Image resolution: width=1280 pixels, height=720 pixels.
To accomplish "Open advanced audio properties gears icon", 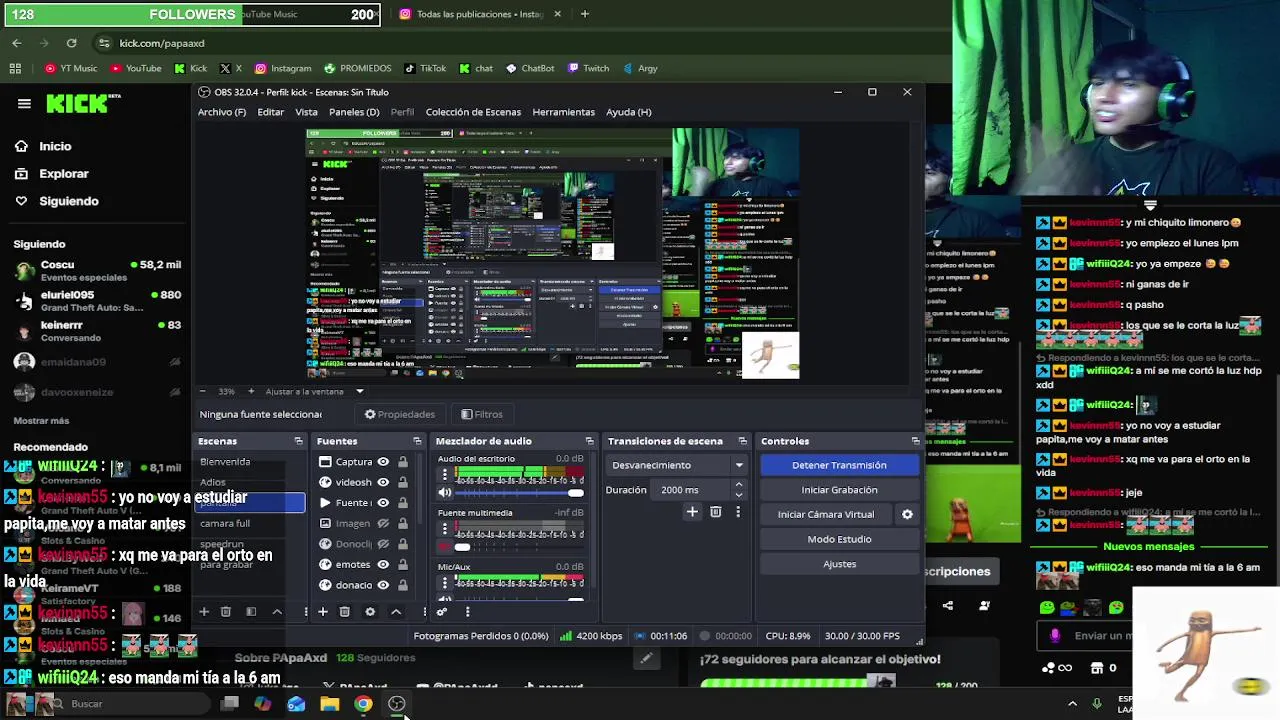I will tap(442, 612).
